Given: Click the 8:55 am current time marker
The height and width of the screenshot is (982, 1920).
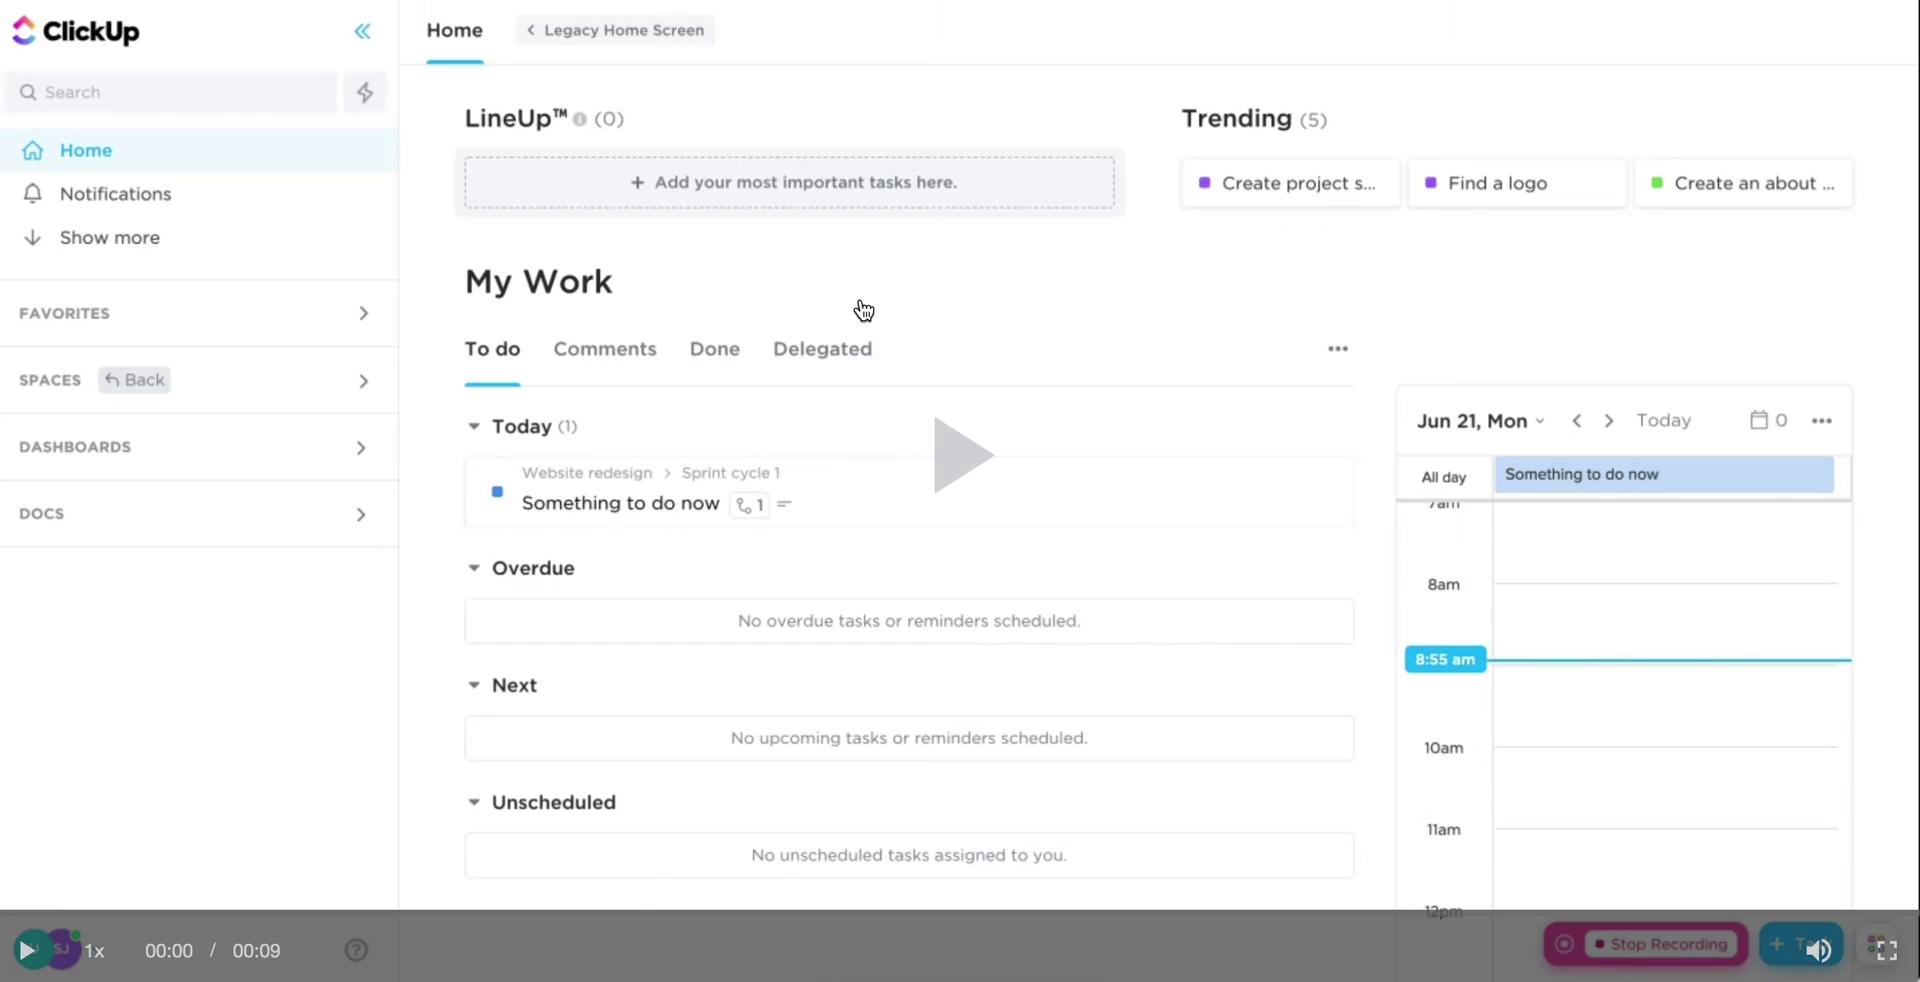Looking at the screenshot, I should point(1445,660).
